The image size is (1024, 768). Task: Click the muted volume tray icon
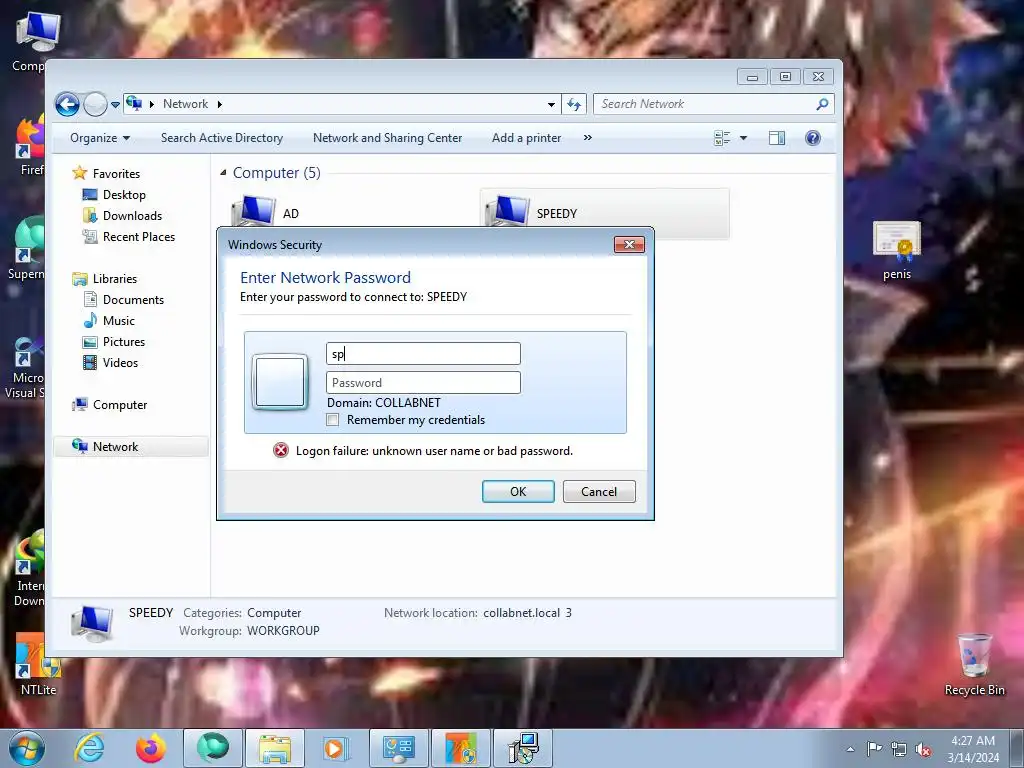[923, 750]
